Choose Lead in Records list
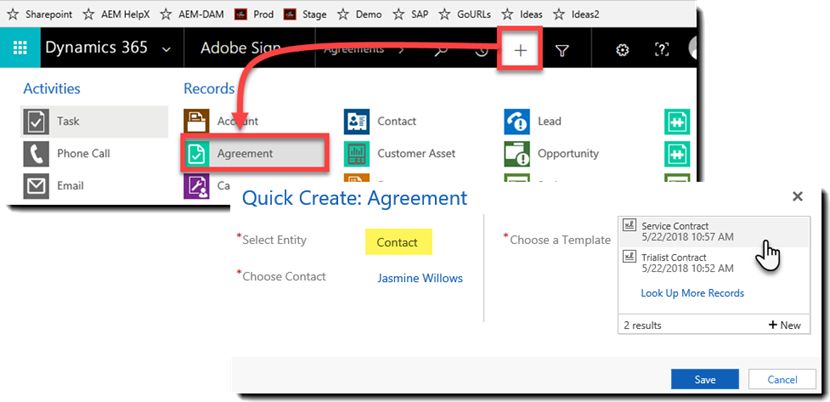 pyautogui.click(x=549, y=121)
